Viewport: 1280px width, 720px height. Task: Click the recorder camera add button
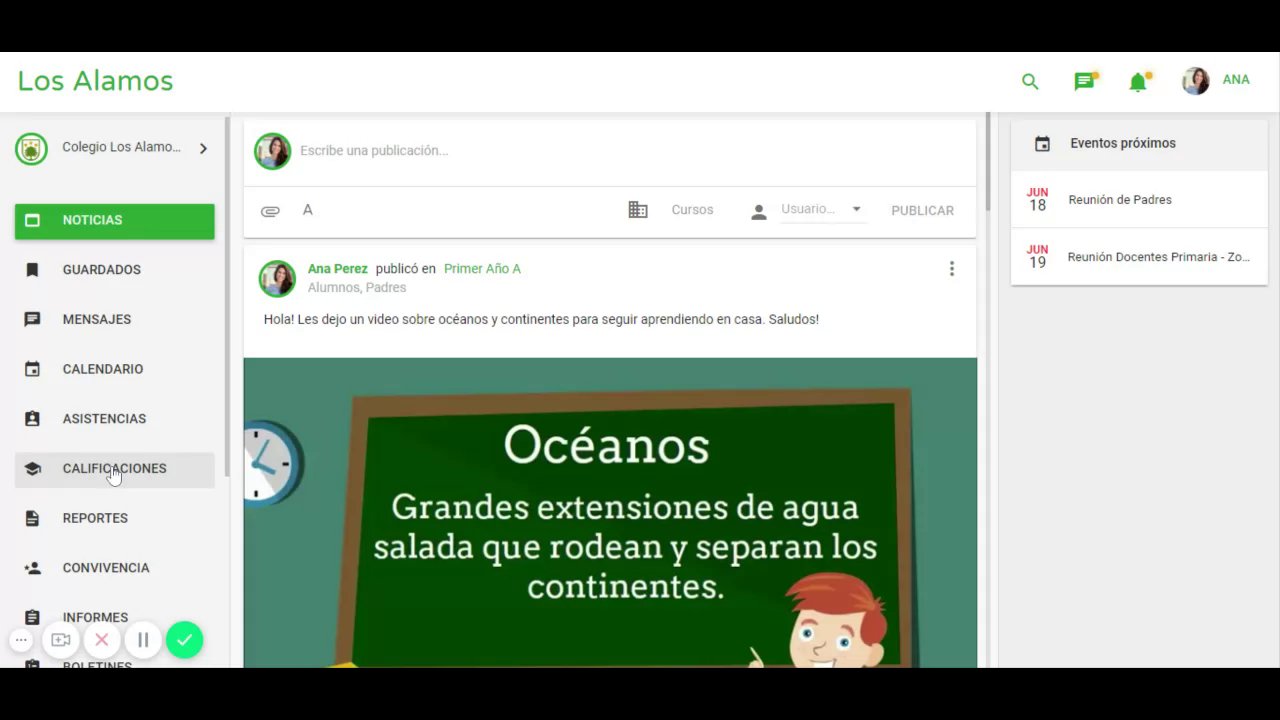[61, 640]
